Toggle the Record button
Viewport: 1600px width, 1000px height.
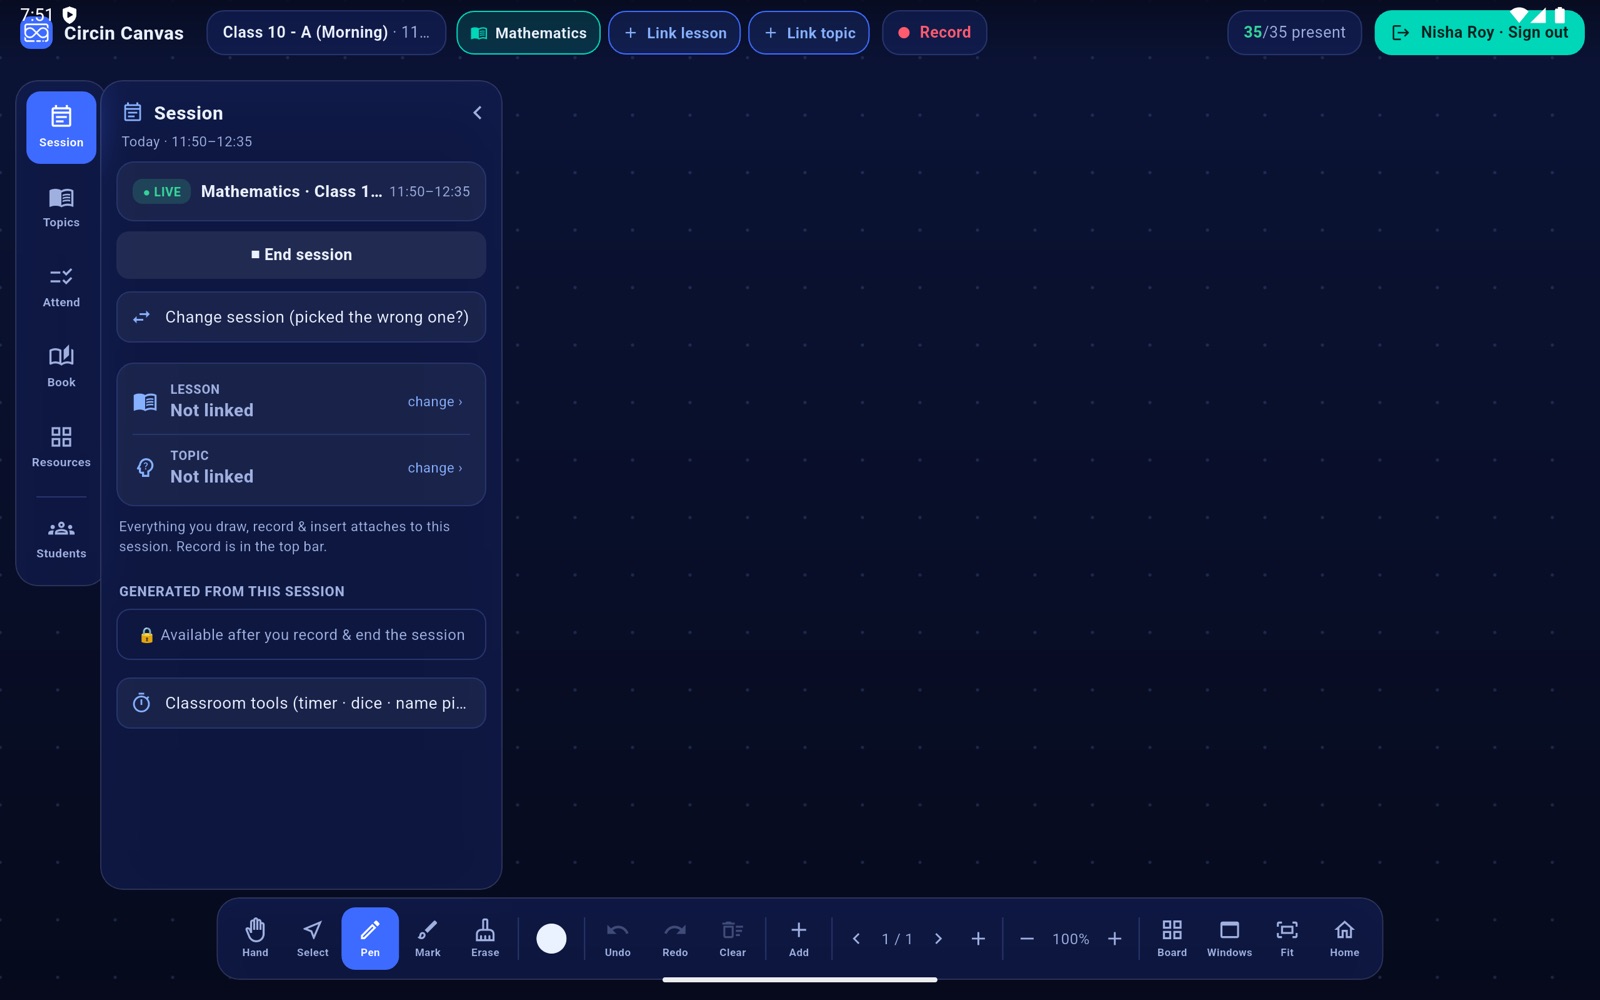[x=934, y=33]
